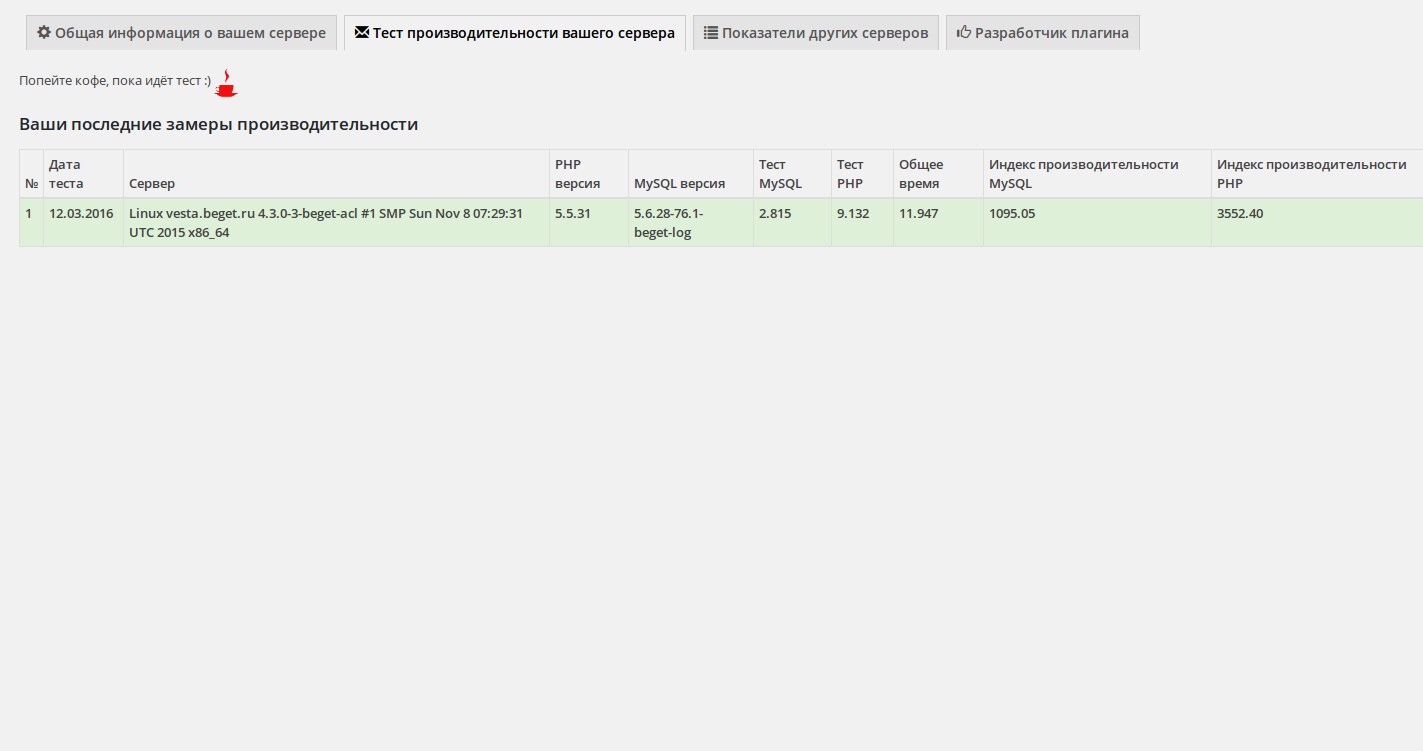
Task: Click the Индекс производительности PHP column header
Action: [x=1311, y=174]
